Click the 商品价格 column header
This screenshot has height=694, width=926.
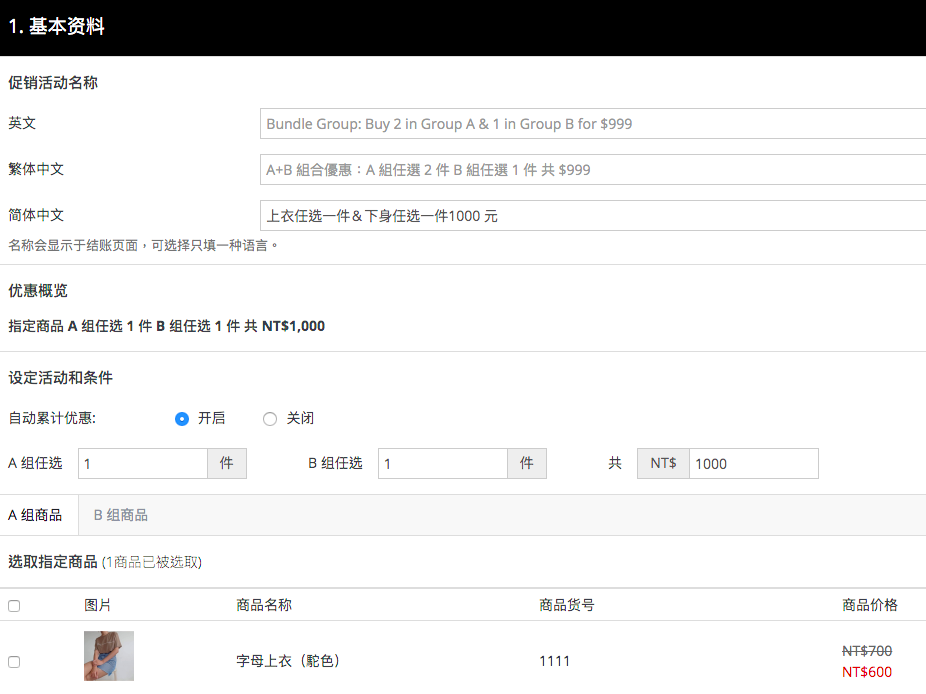870,605
